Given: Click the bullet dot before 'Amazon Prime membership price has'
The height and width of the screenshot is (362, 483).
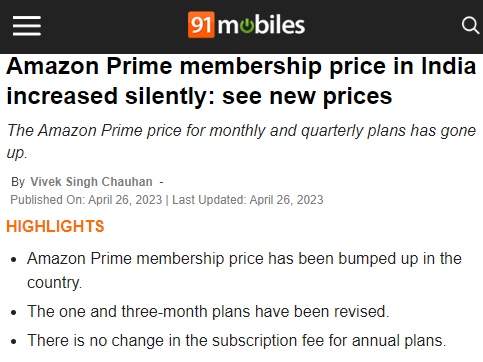Looking at the screenshot, I should [14, 260].
